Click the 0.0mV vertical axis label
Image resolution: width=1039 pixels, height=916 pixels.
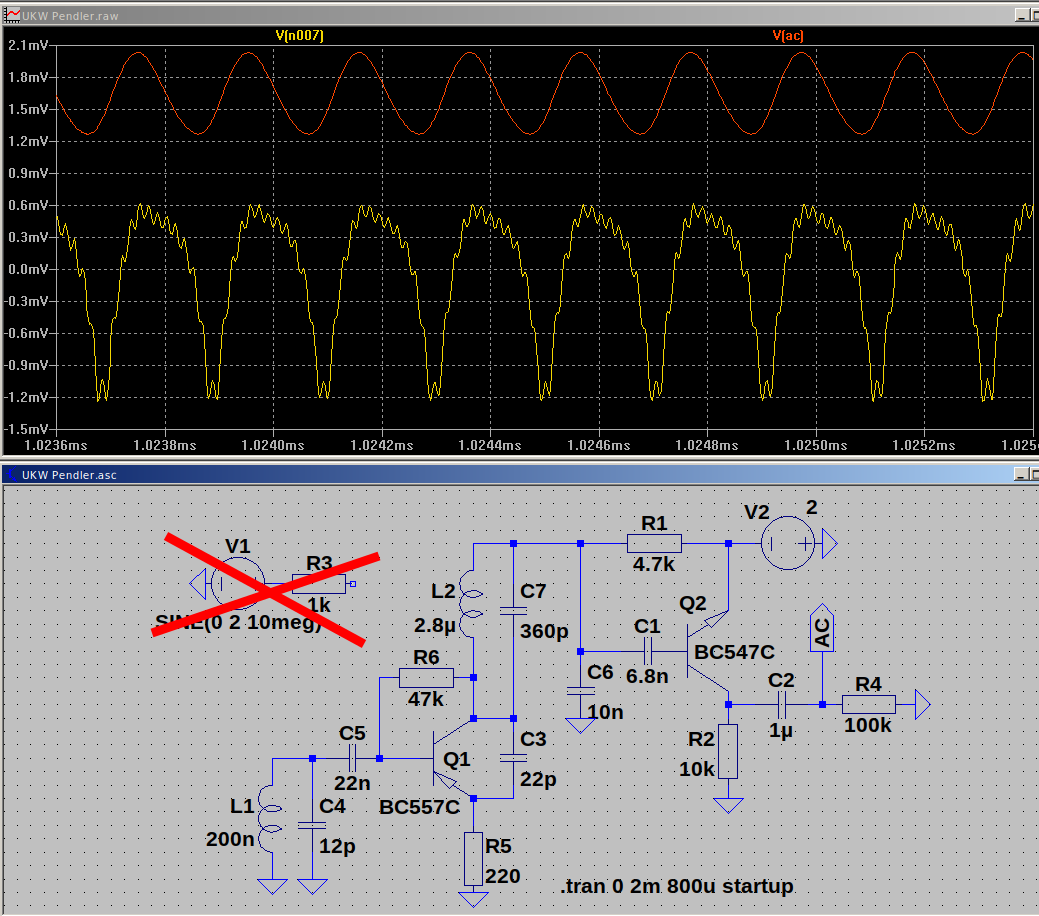tap(27, 270)
